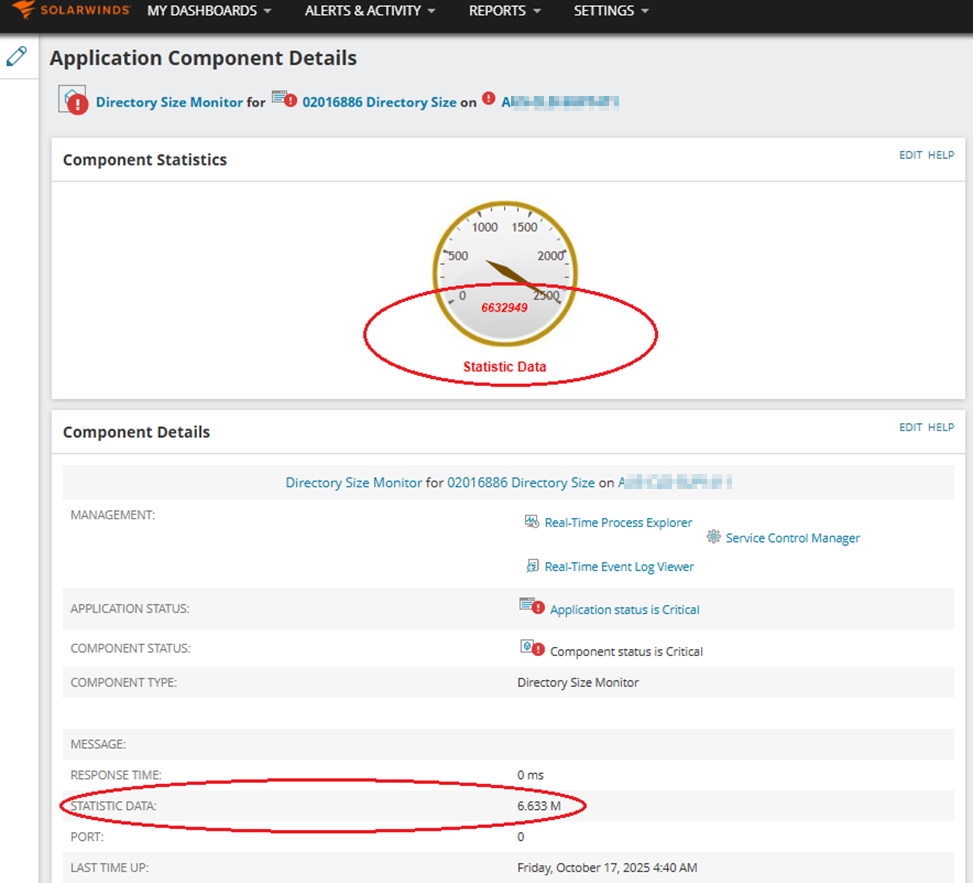Click the SolarWinds logo
This screenshot has height=883, width=973.
71,9
